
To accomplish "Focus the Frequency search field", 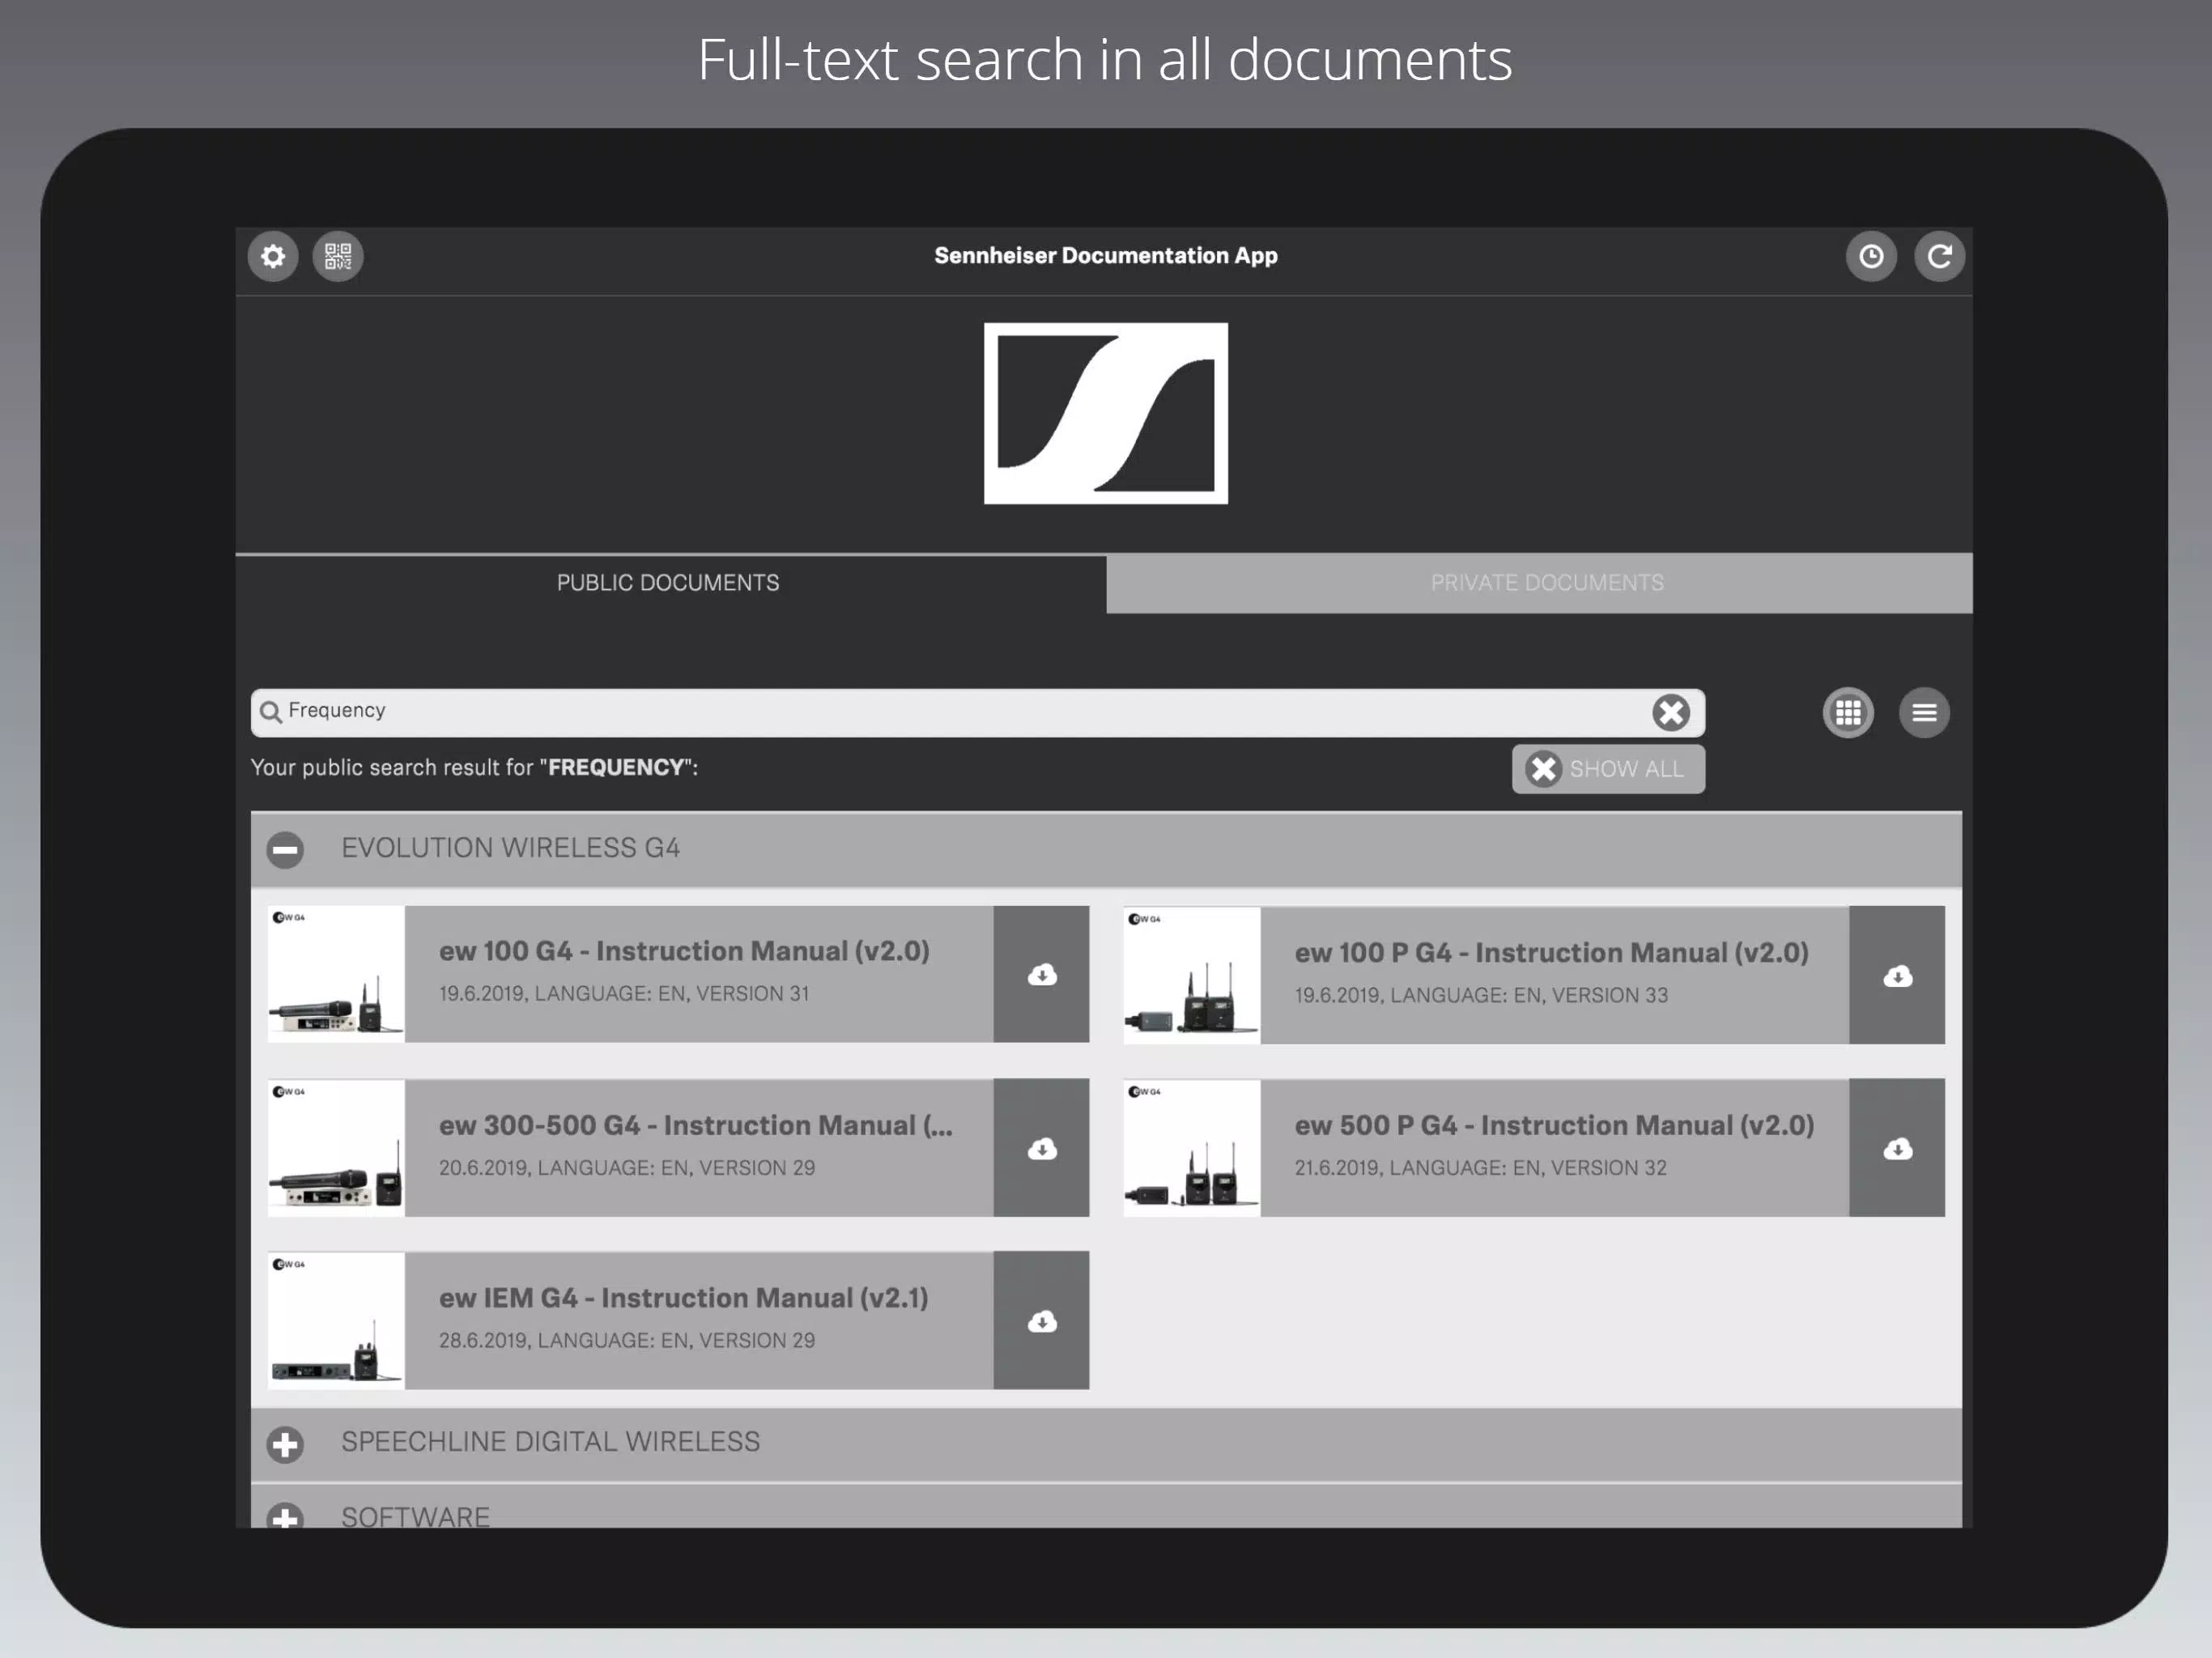I will (950, 712).
